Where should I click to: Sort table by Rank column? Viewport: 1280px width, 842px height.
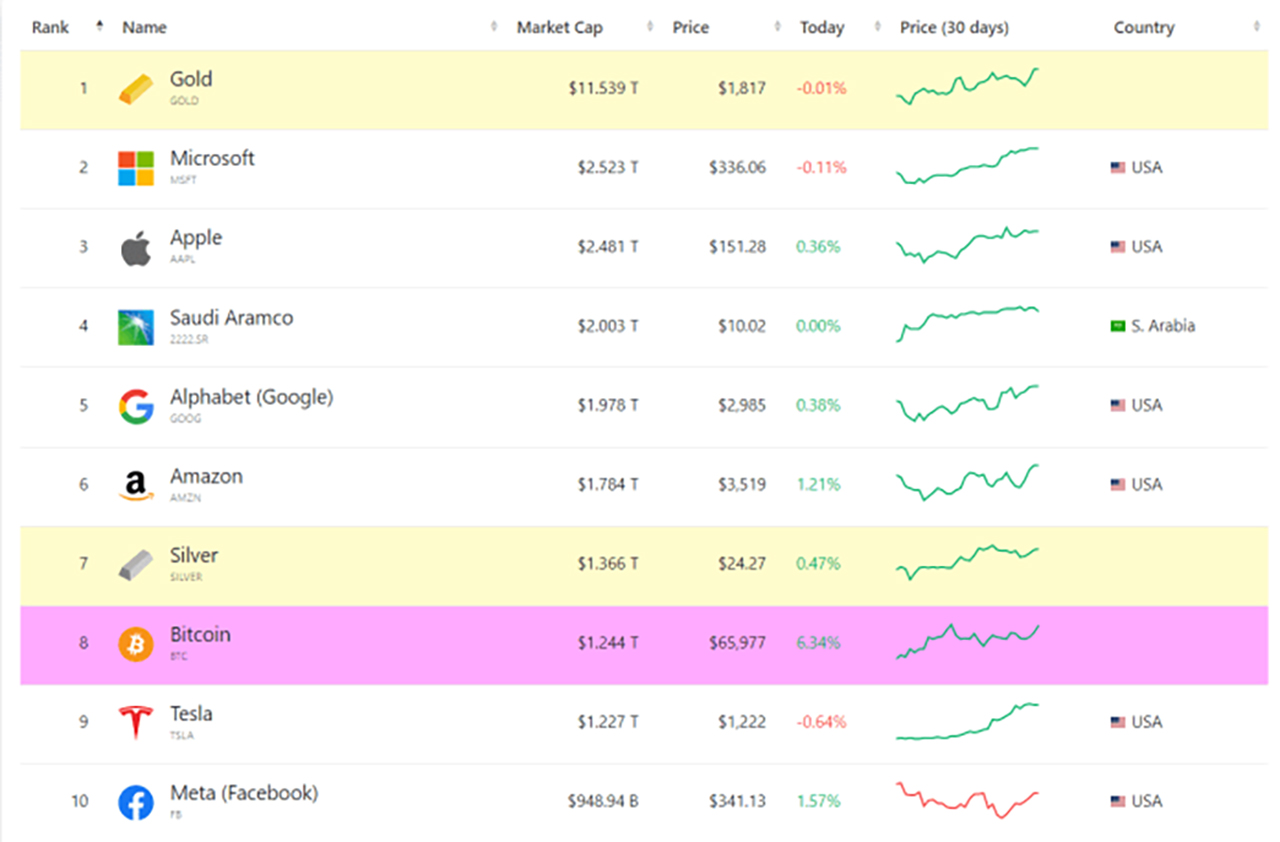[50, 27]
